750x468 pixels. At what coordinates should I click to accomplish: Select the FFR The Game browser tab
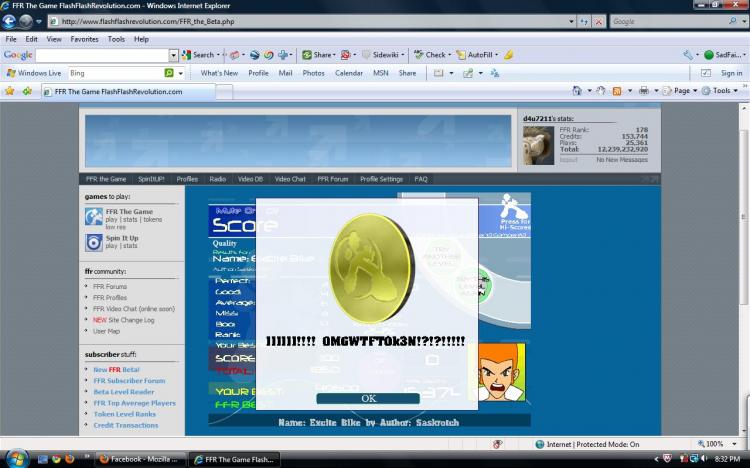128,92
